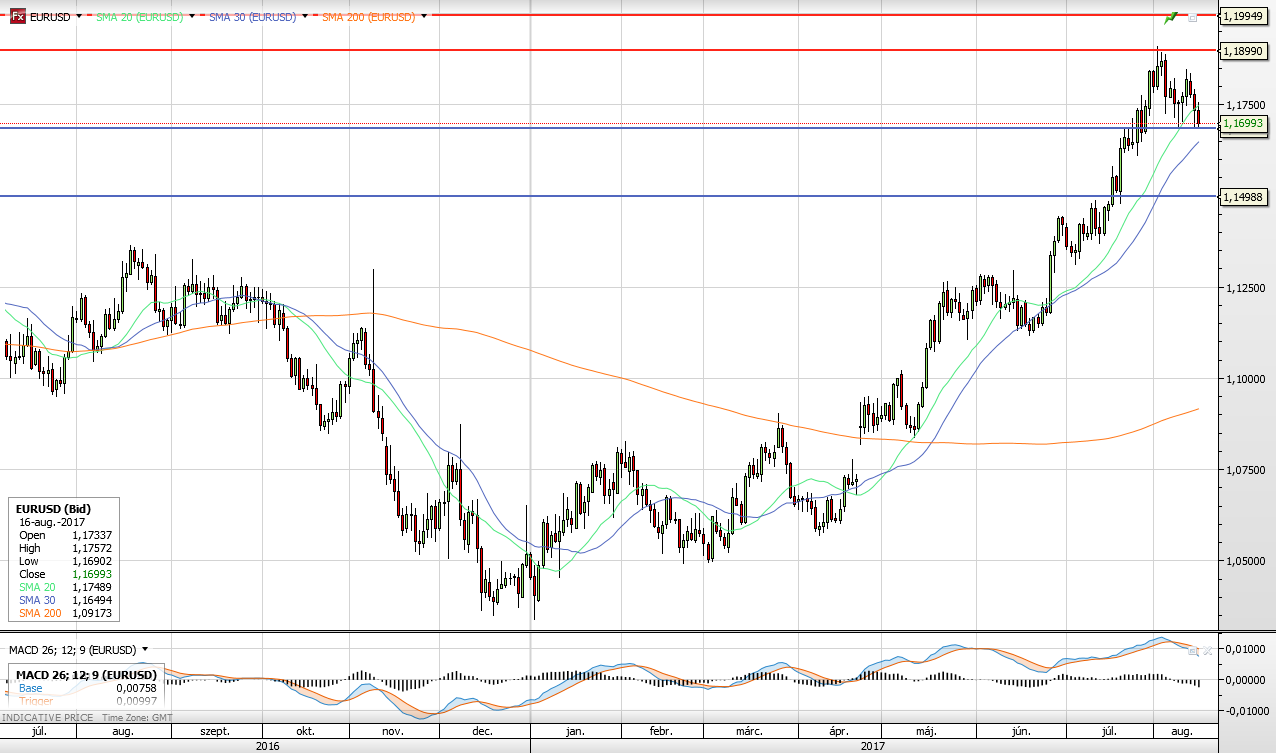Close the MACD panel with its X icon

1207,650
